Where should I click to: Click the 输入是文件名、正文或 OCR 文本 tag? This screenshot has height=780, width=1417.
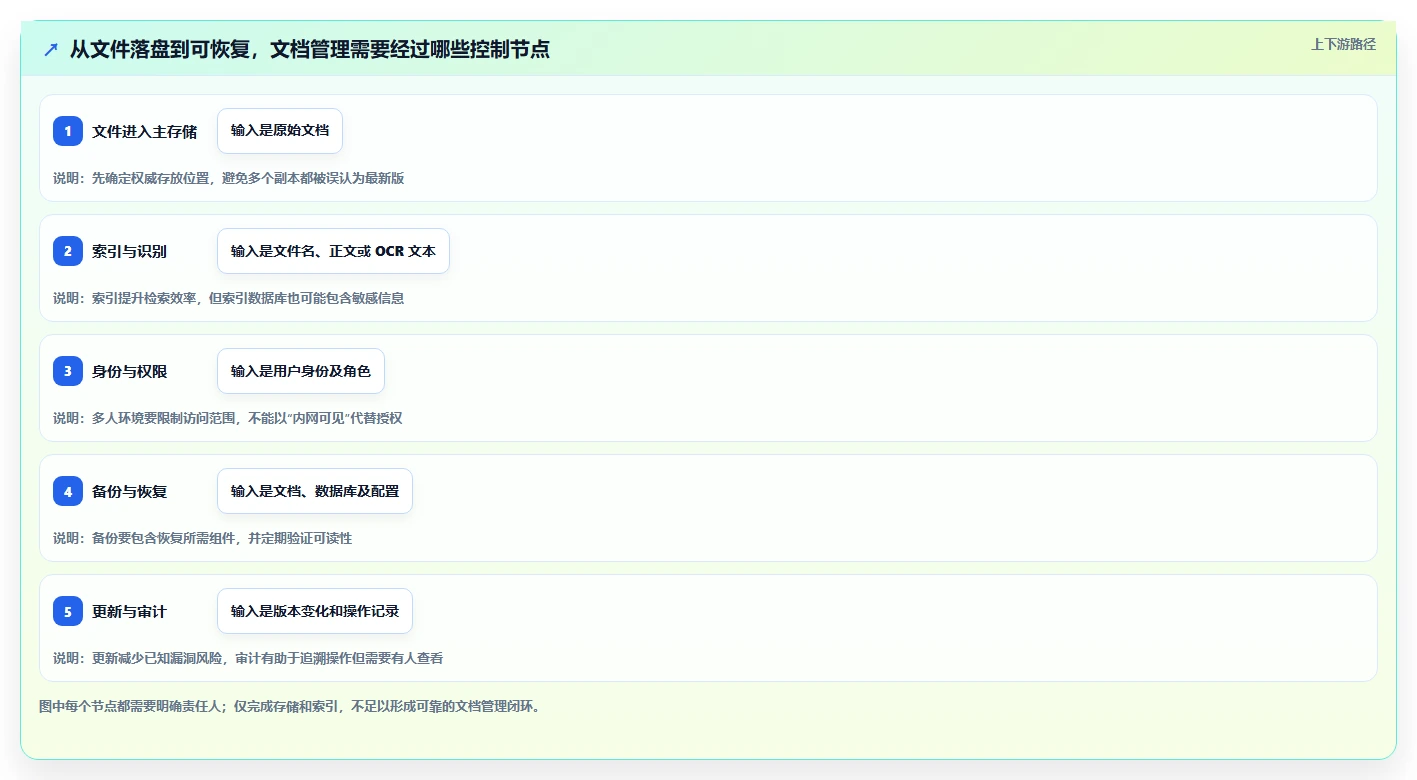[x=333, y=251]
